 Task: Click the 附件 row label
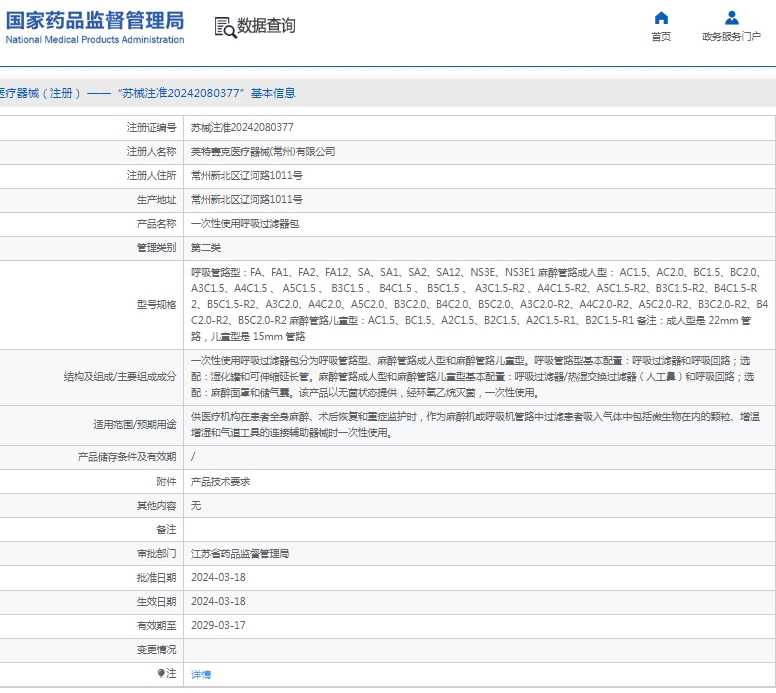click(166, 481)
